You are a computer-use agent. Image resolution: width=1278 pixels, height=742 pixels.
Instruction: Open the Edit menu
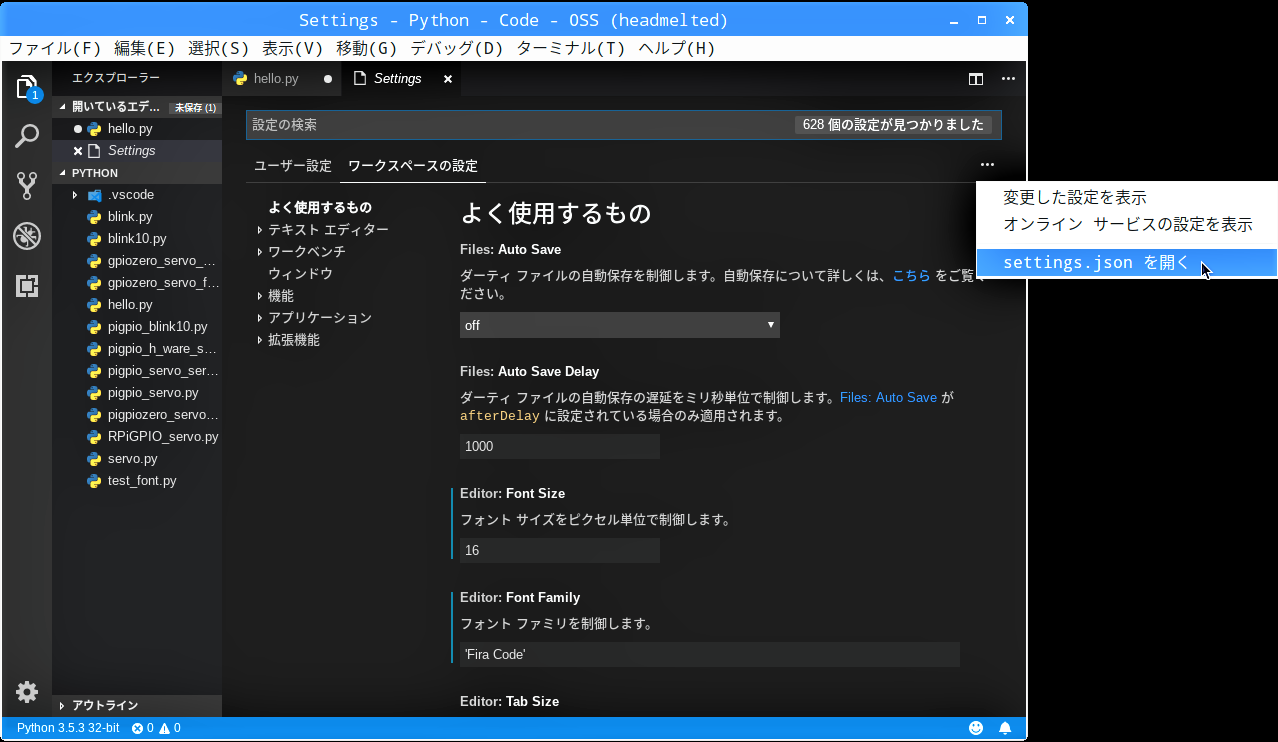(145, 48)
